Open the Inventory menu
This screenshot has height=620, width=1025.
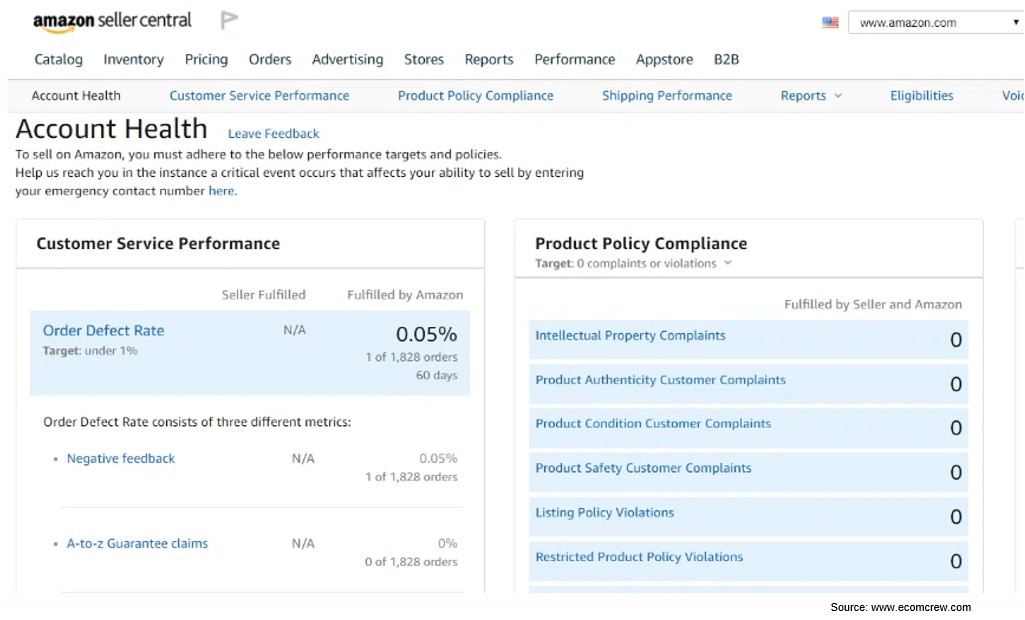click(133, 60)
